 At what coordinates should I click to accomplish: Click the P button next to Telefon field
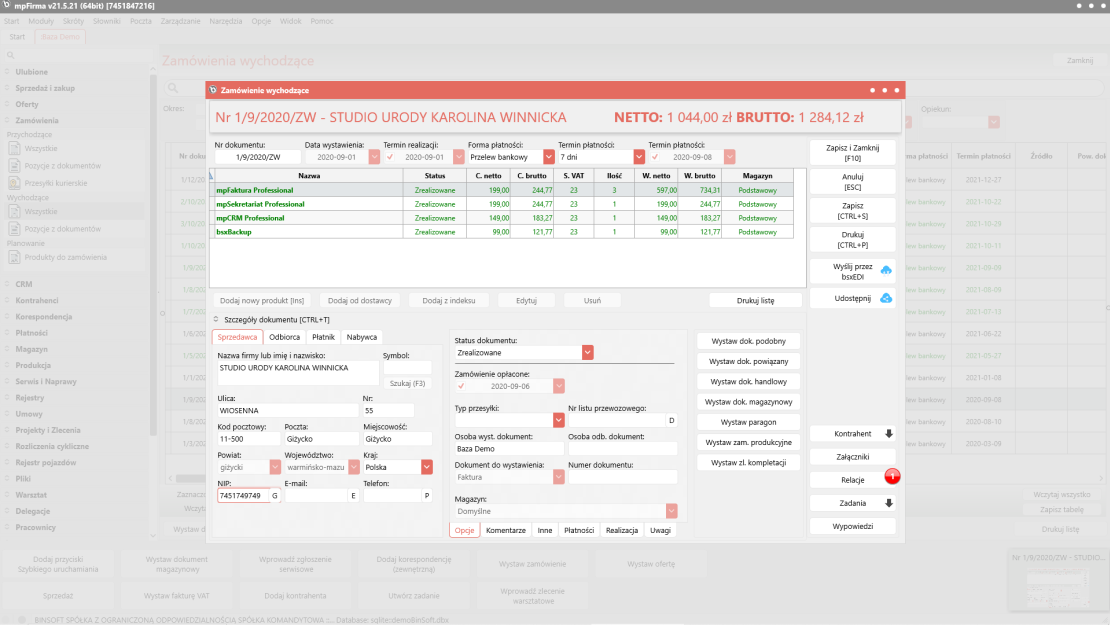pyautogui.click(x=427, y=495)
